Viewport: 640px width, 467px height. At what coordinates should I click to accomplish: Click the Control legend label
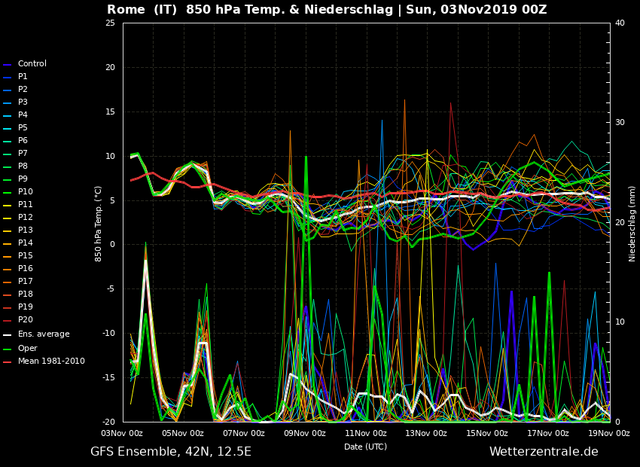pos(32,64)
